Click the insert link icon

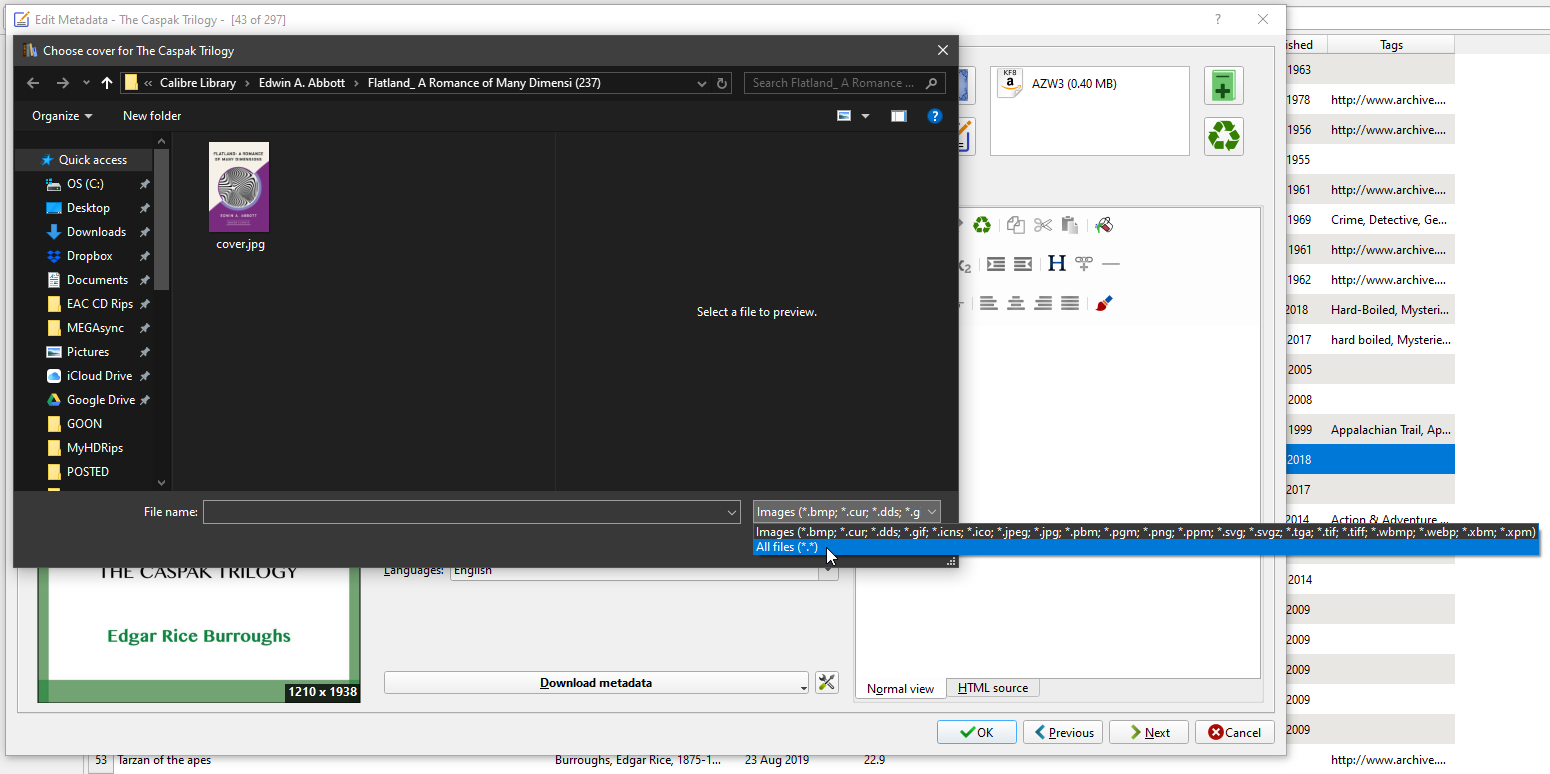coord(1084,264)
